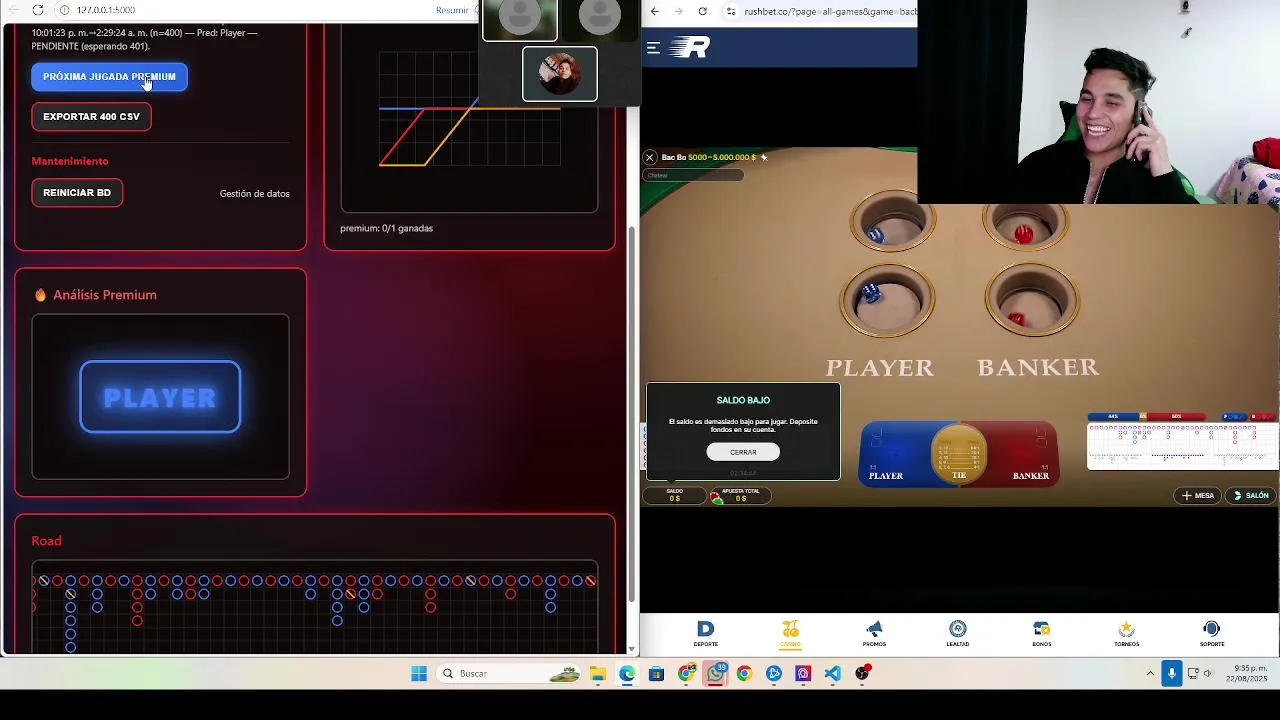Viewport: 1280px width, 720px height.
Task: Click the + MESA button
Action: click(1197, 495)
